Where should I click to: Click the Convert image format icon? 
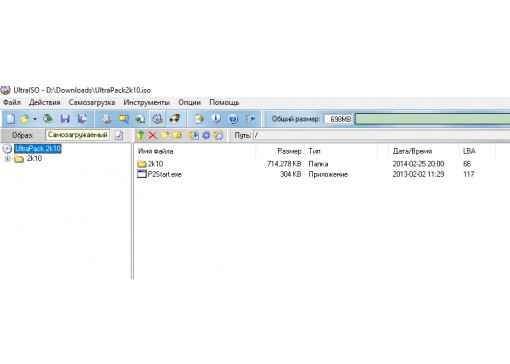(124, 119)
